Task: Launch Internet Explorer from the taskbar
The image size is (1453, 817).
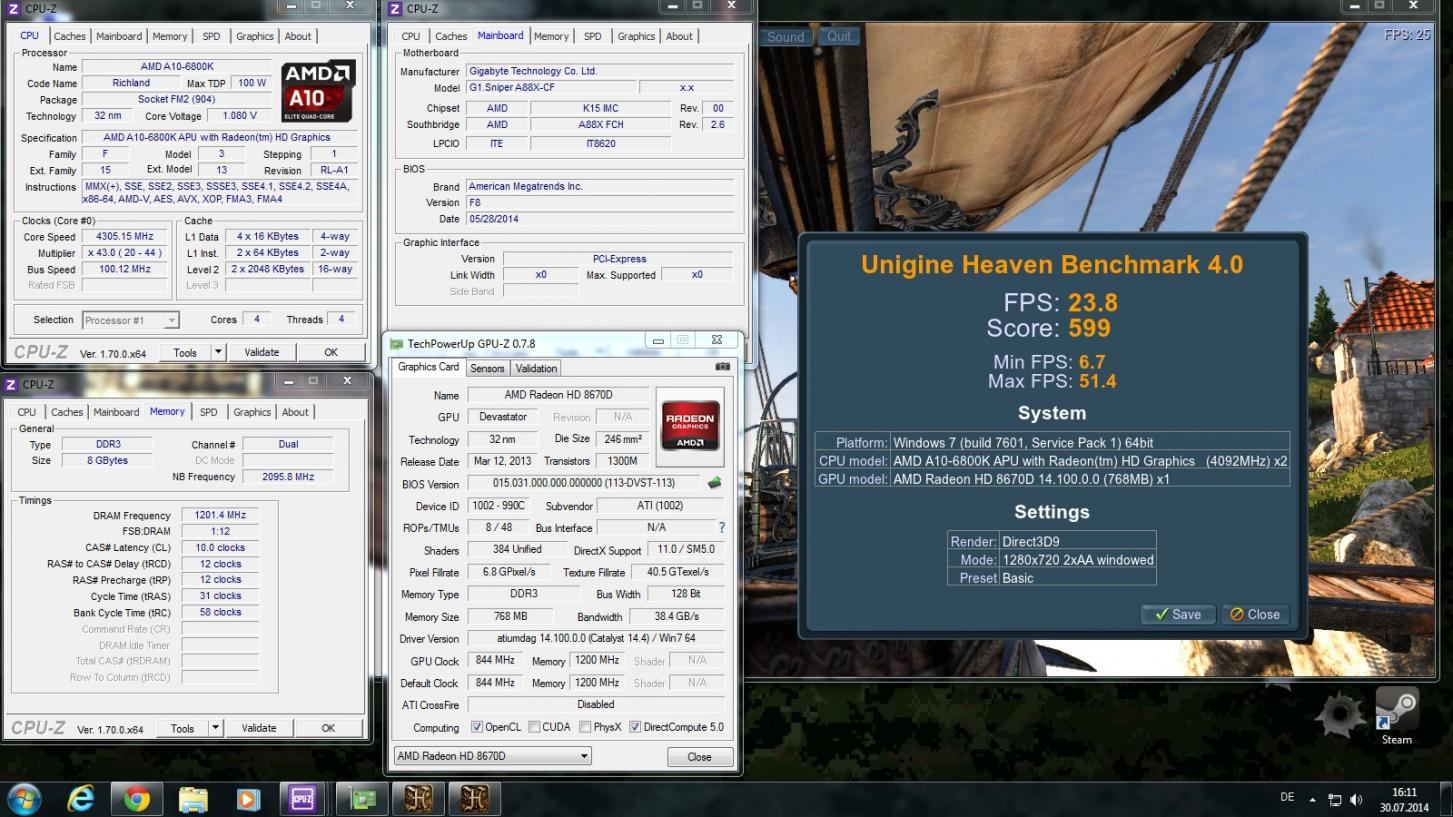Action: pyautogui.click(x=81, y=799)
